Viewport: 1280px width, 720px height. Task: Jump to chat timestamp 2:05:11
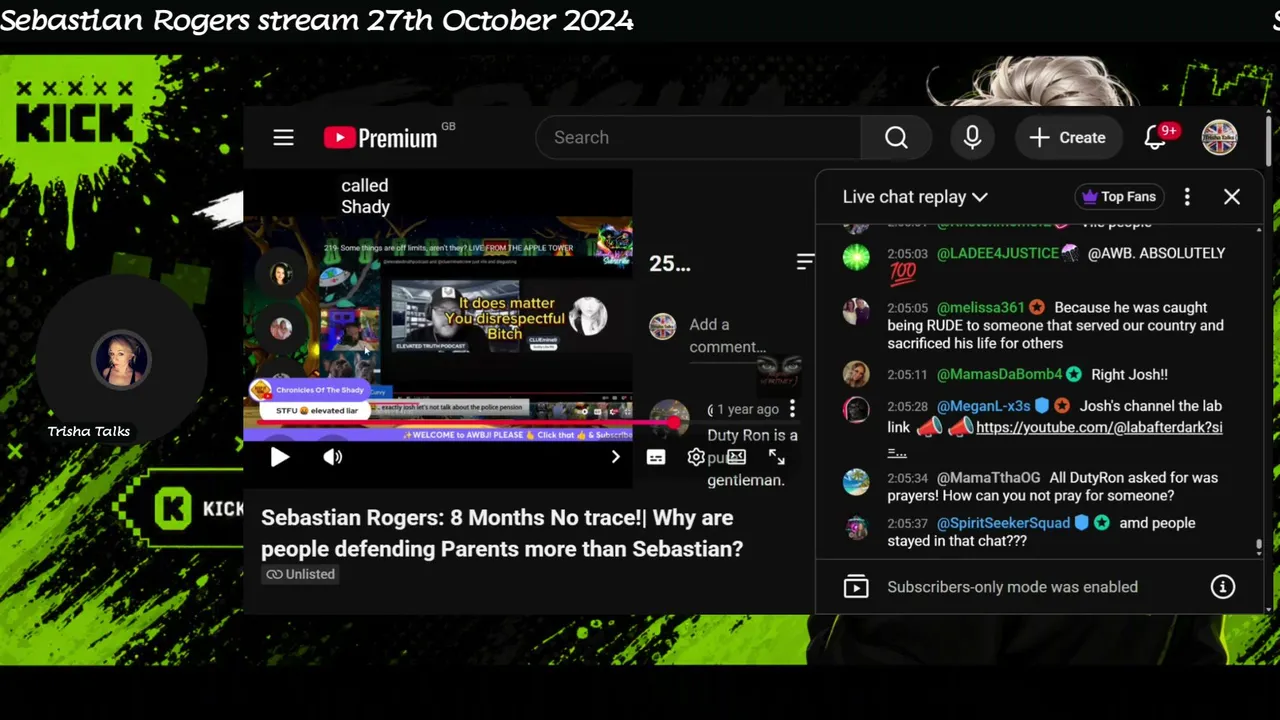pyautogui.click(x=908, y=375)
